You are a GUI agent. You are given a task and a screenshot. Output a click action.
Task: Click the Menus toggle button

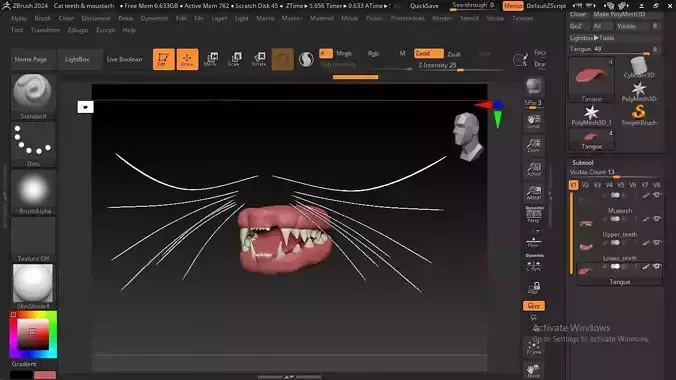513,6
